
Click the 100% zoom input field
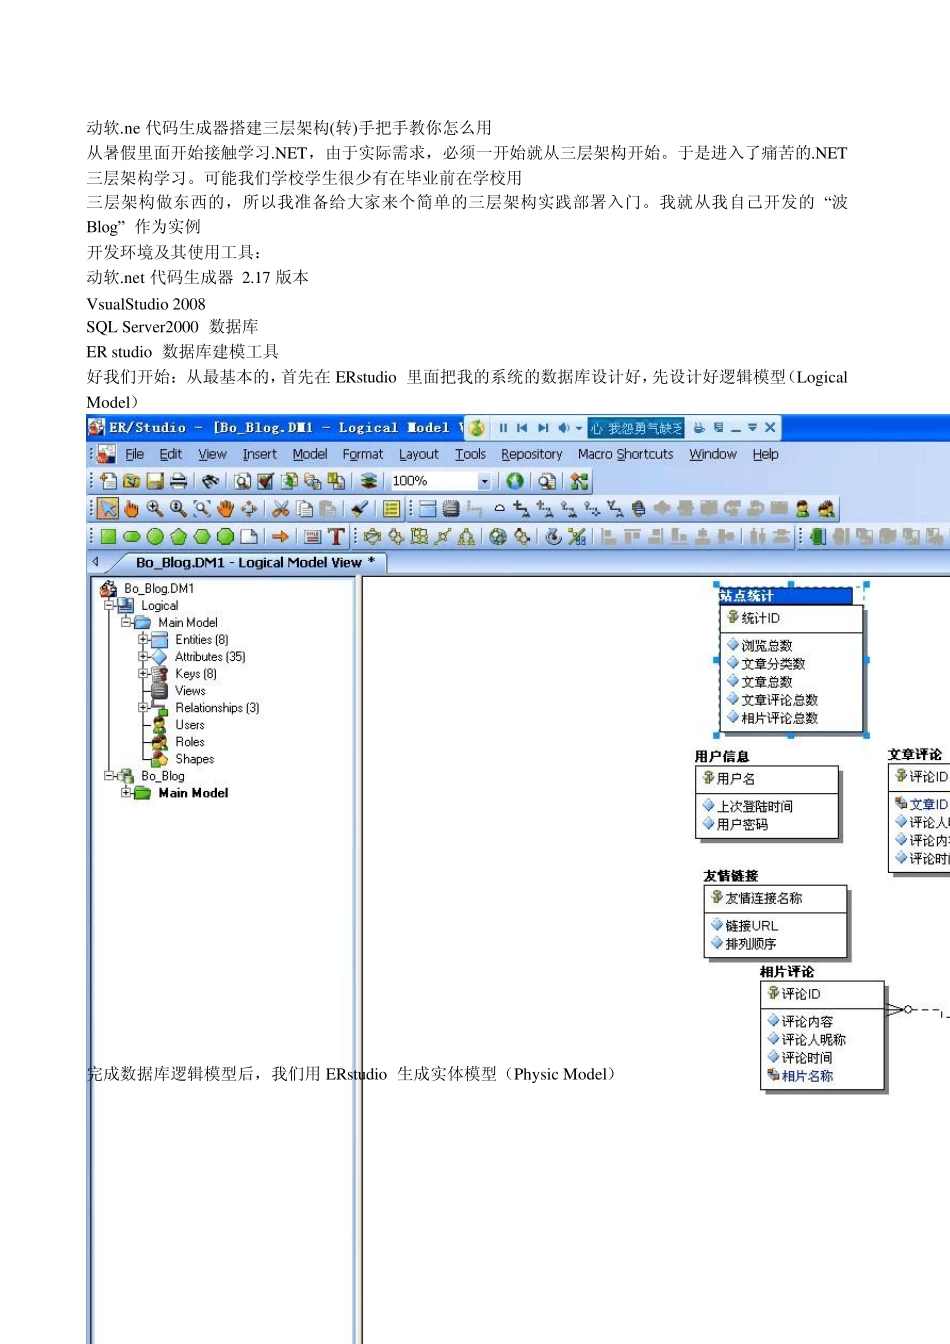(x=433, y=481)
